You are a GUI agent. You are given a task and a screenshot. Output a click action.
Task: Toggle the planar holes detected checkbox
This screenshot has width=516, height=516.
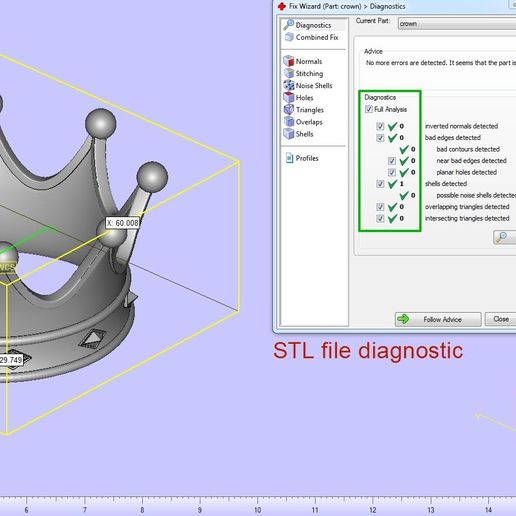tap(392, 172)
